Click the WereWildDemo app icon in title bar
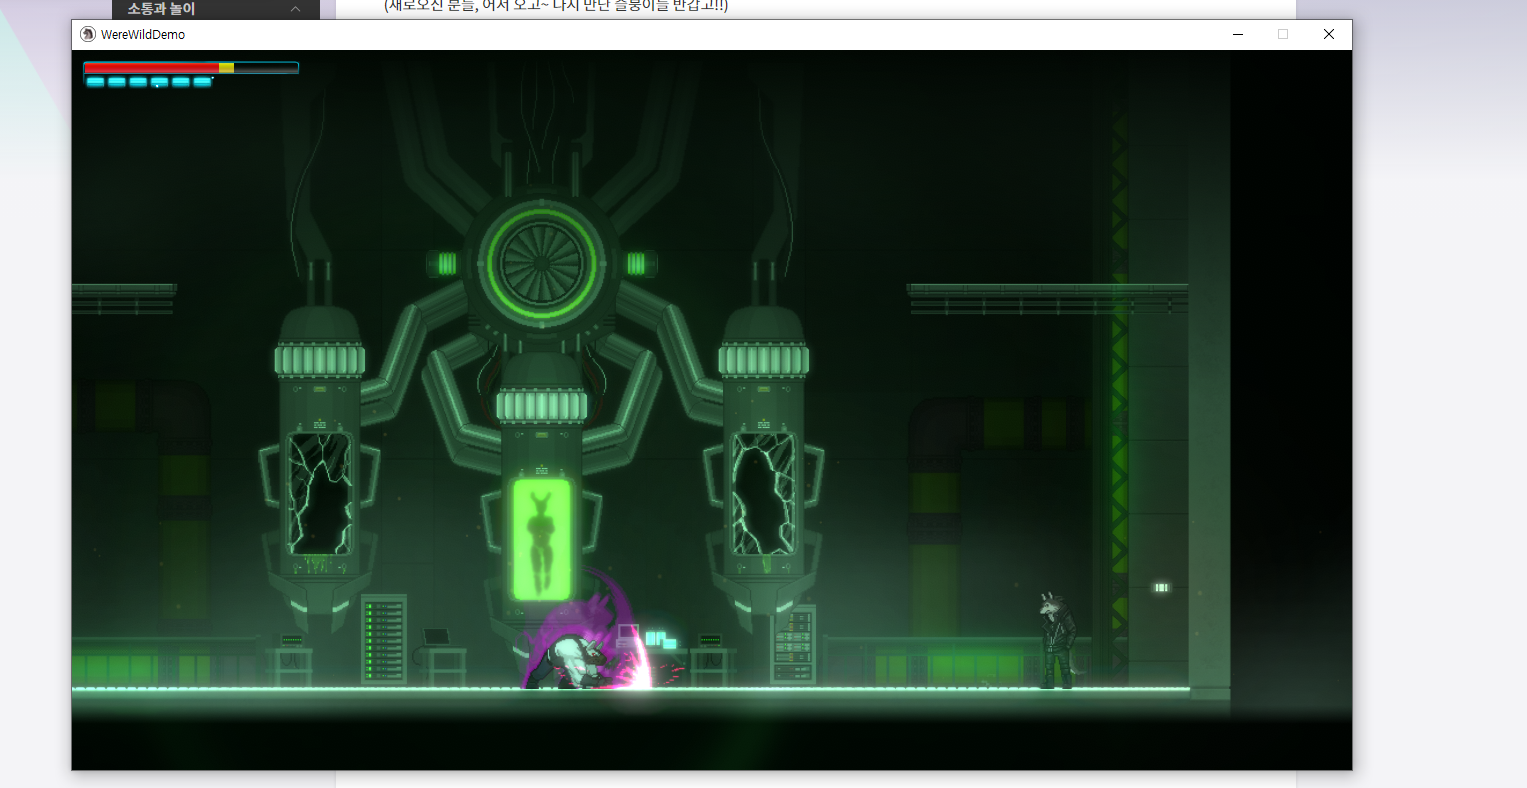This screenshot has width=1527, height=788. coord(88,34)
